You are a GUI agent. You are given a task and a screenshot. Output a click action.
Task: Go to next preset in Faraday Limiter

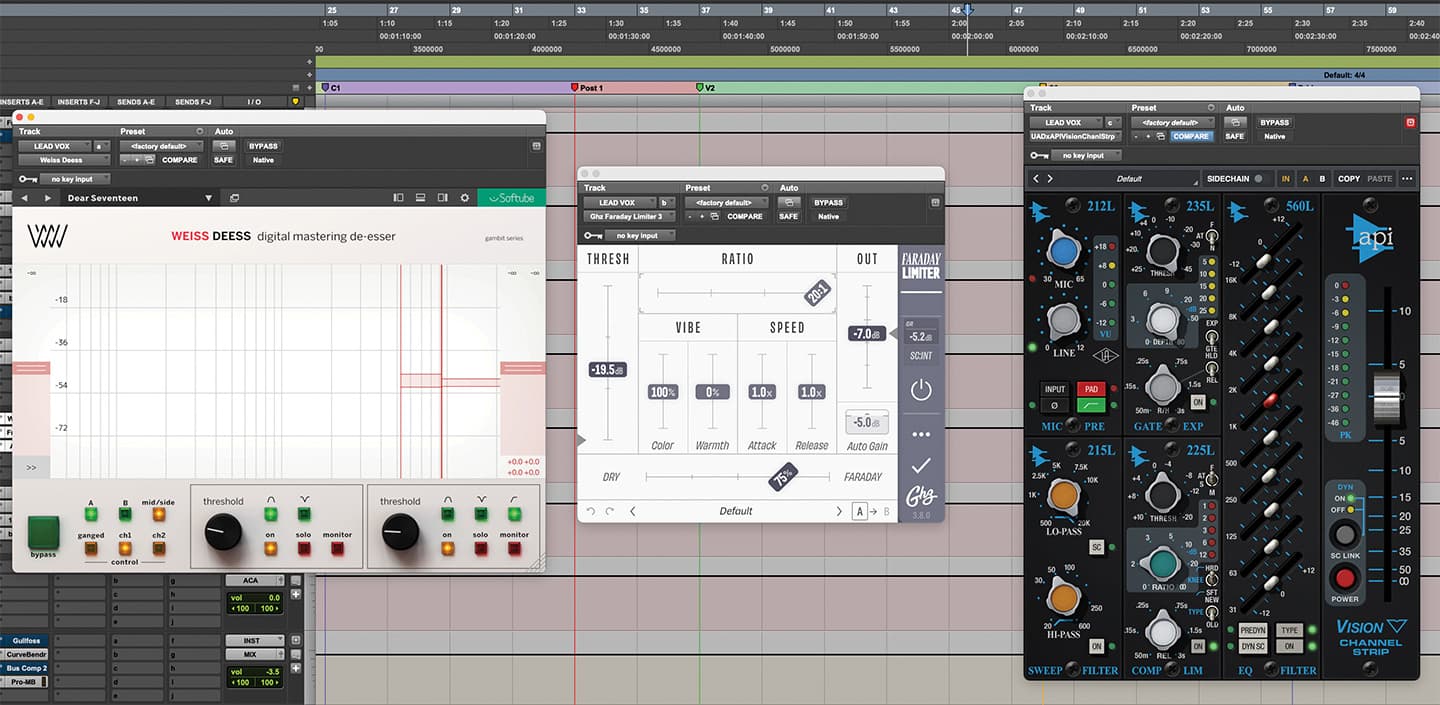(x=839, y=511)
